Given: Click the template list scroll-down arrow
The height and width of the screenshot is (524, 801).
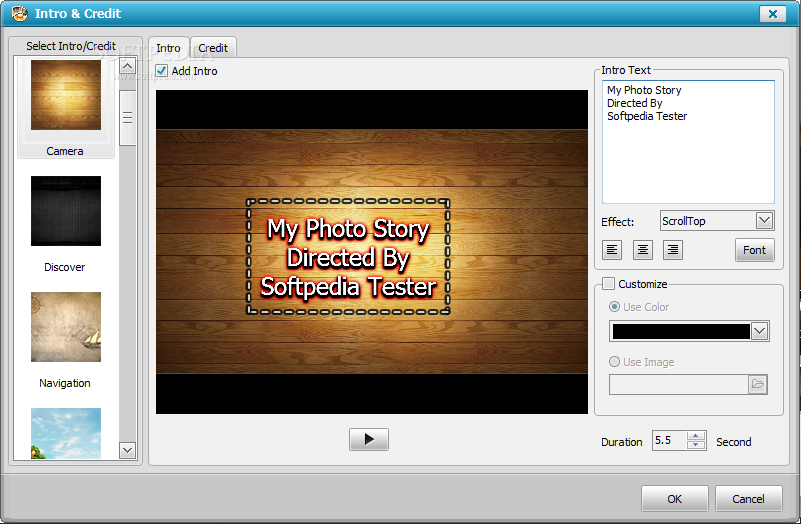Looking at the screenshot, I should pos(127,450).
